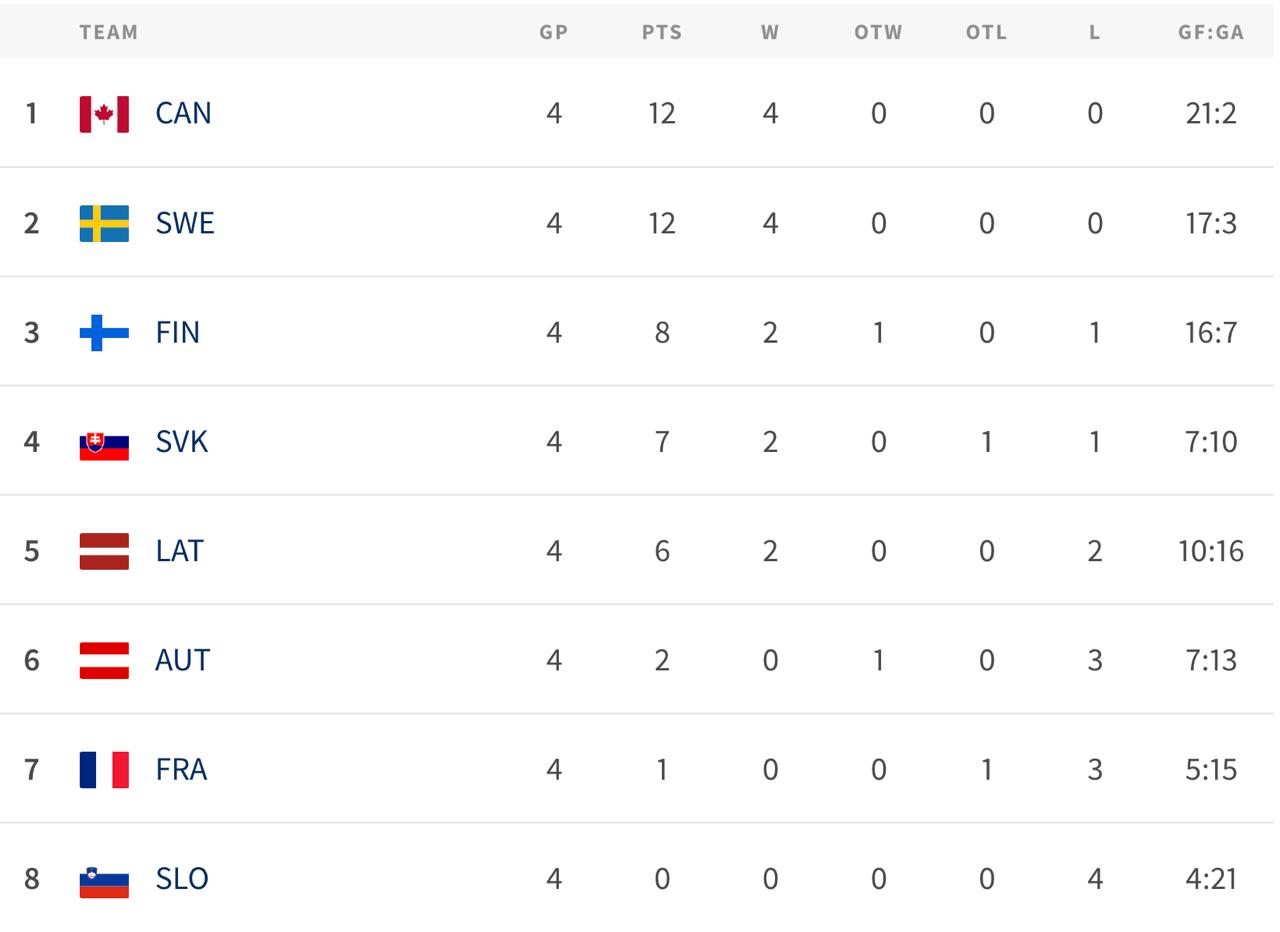Click the Canada flag icon
Screen dimensions: 1280x932
[x=104, y=114]
